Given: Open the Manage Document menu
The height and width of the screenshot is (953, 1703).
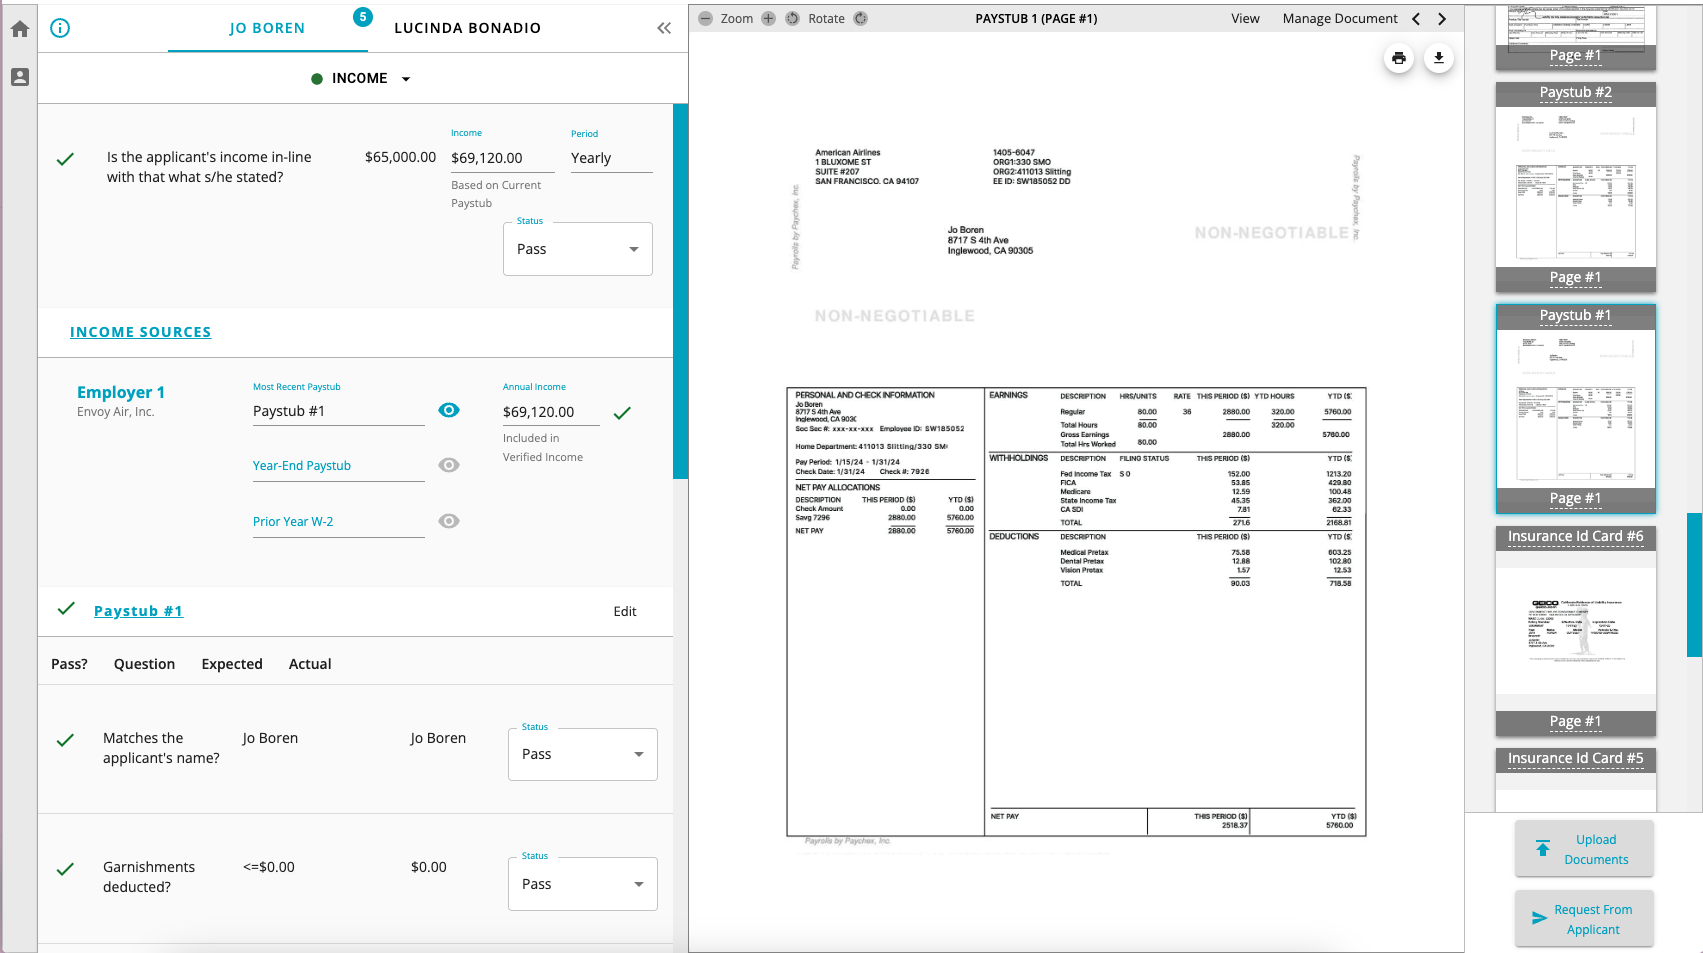Looking at the screenshot, I should point(1339,18).
